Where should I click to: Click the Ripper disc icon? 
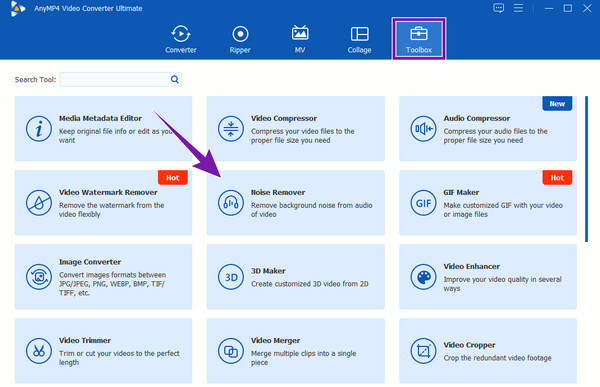(x=240, y=34)
